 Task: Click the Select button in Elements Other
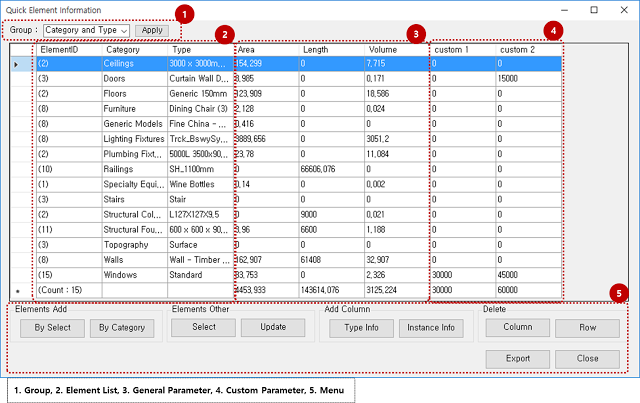pyautogui.click(x=204, y=327)
